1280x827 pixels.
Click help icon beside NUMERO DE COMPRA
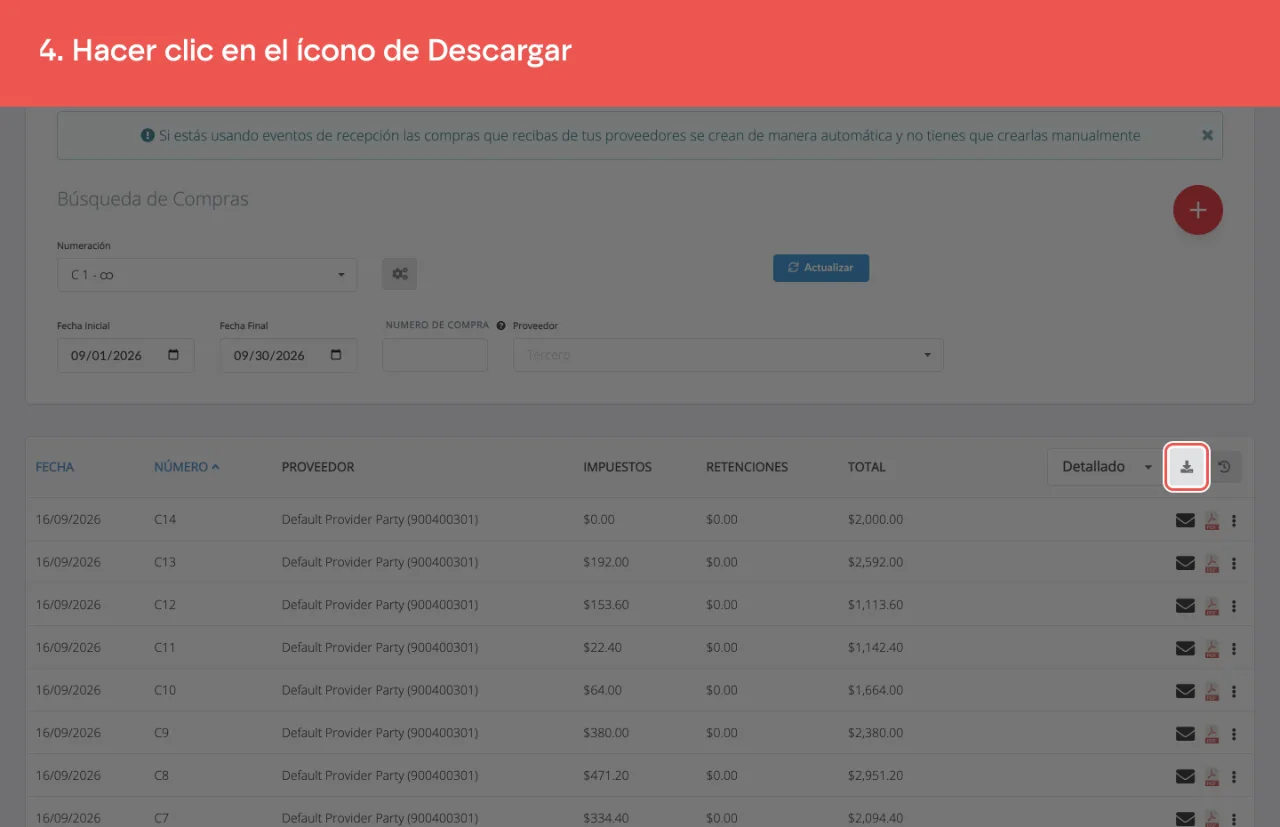coord(500,326)
